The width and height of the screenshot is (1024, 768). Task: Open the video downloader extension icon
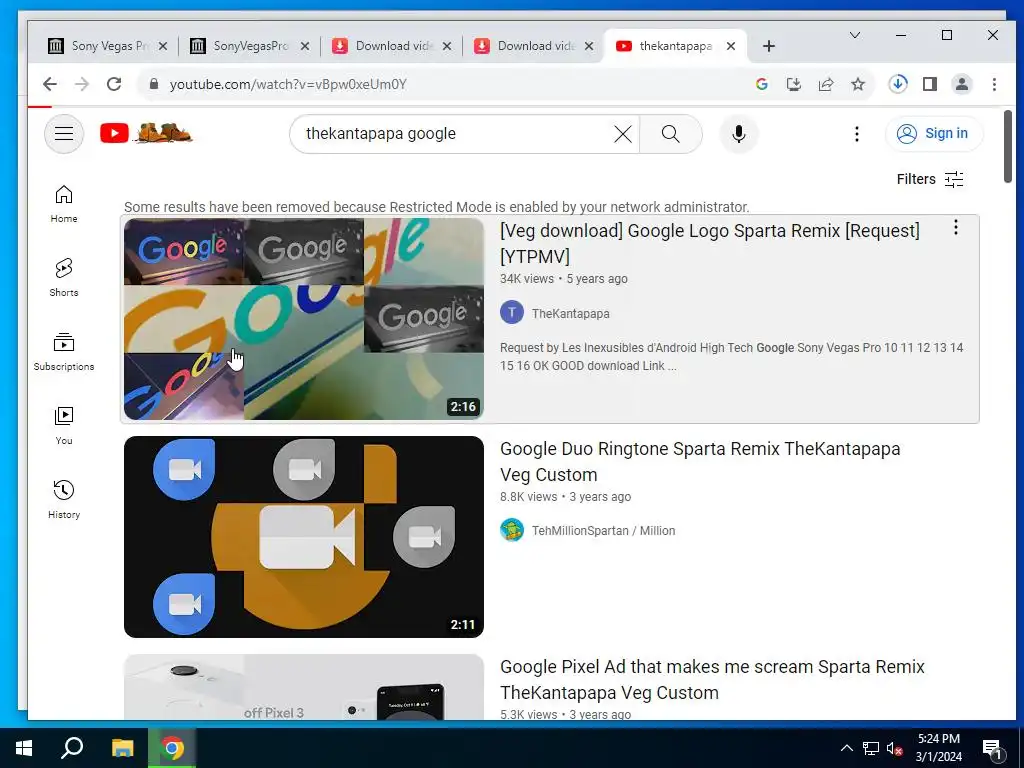(x=898, y=84)
